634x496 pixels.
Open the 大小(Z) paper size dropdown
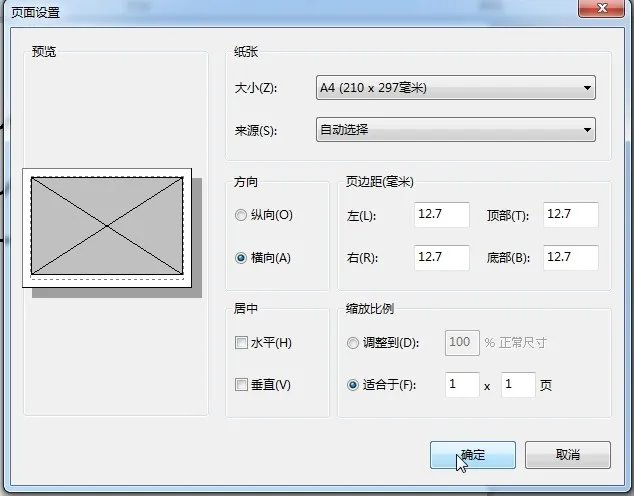pos(456,87)
